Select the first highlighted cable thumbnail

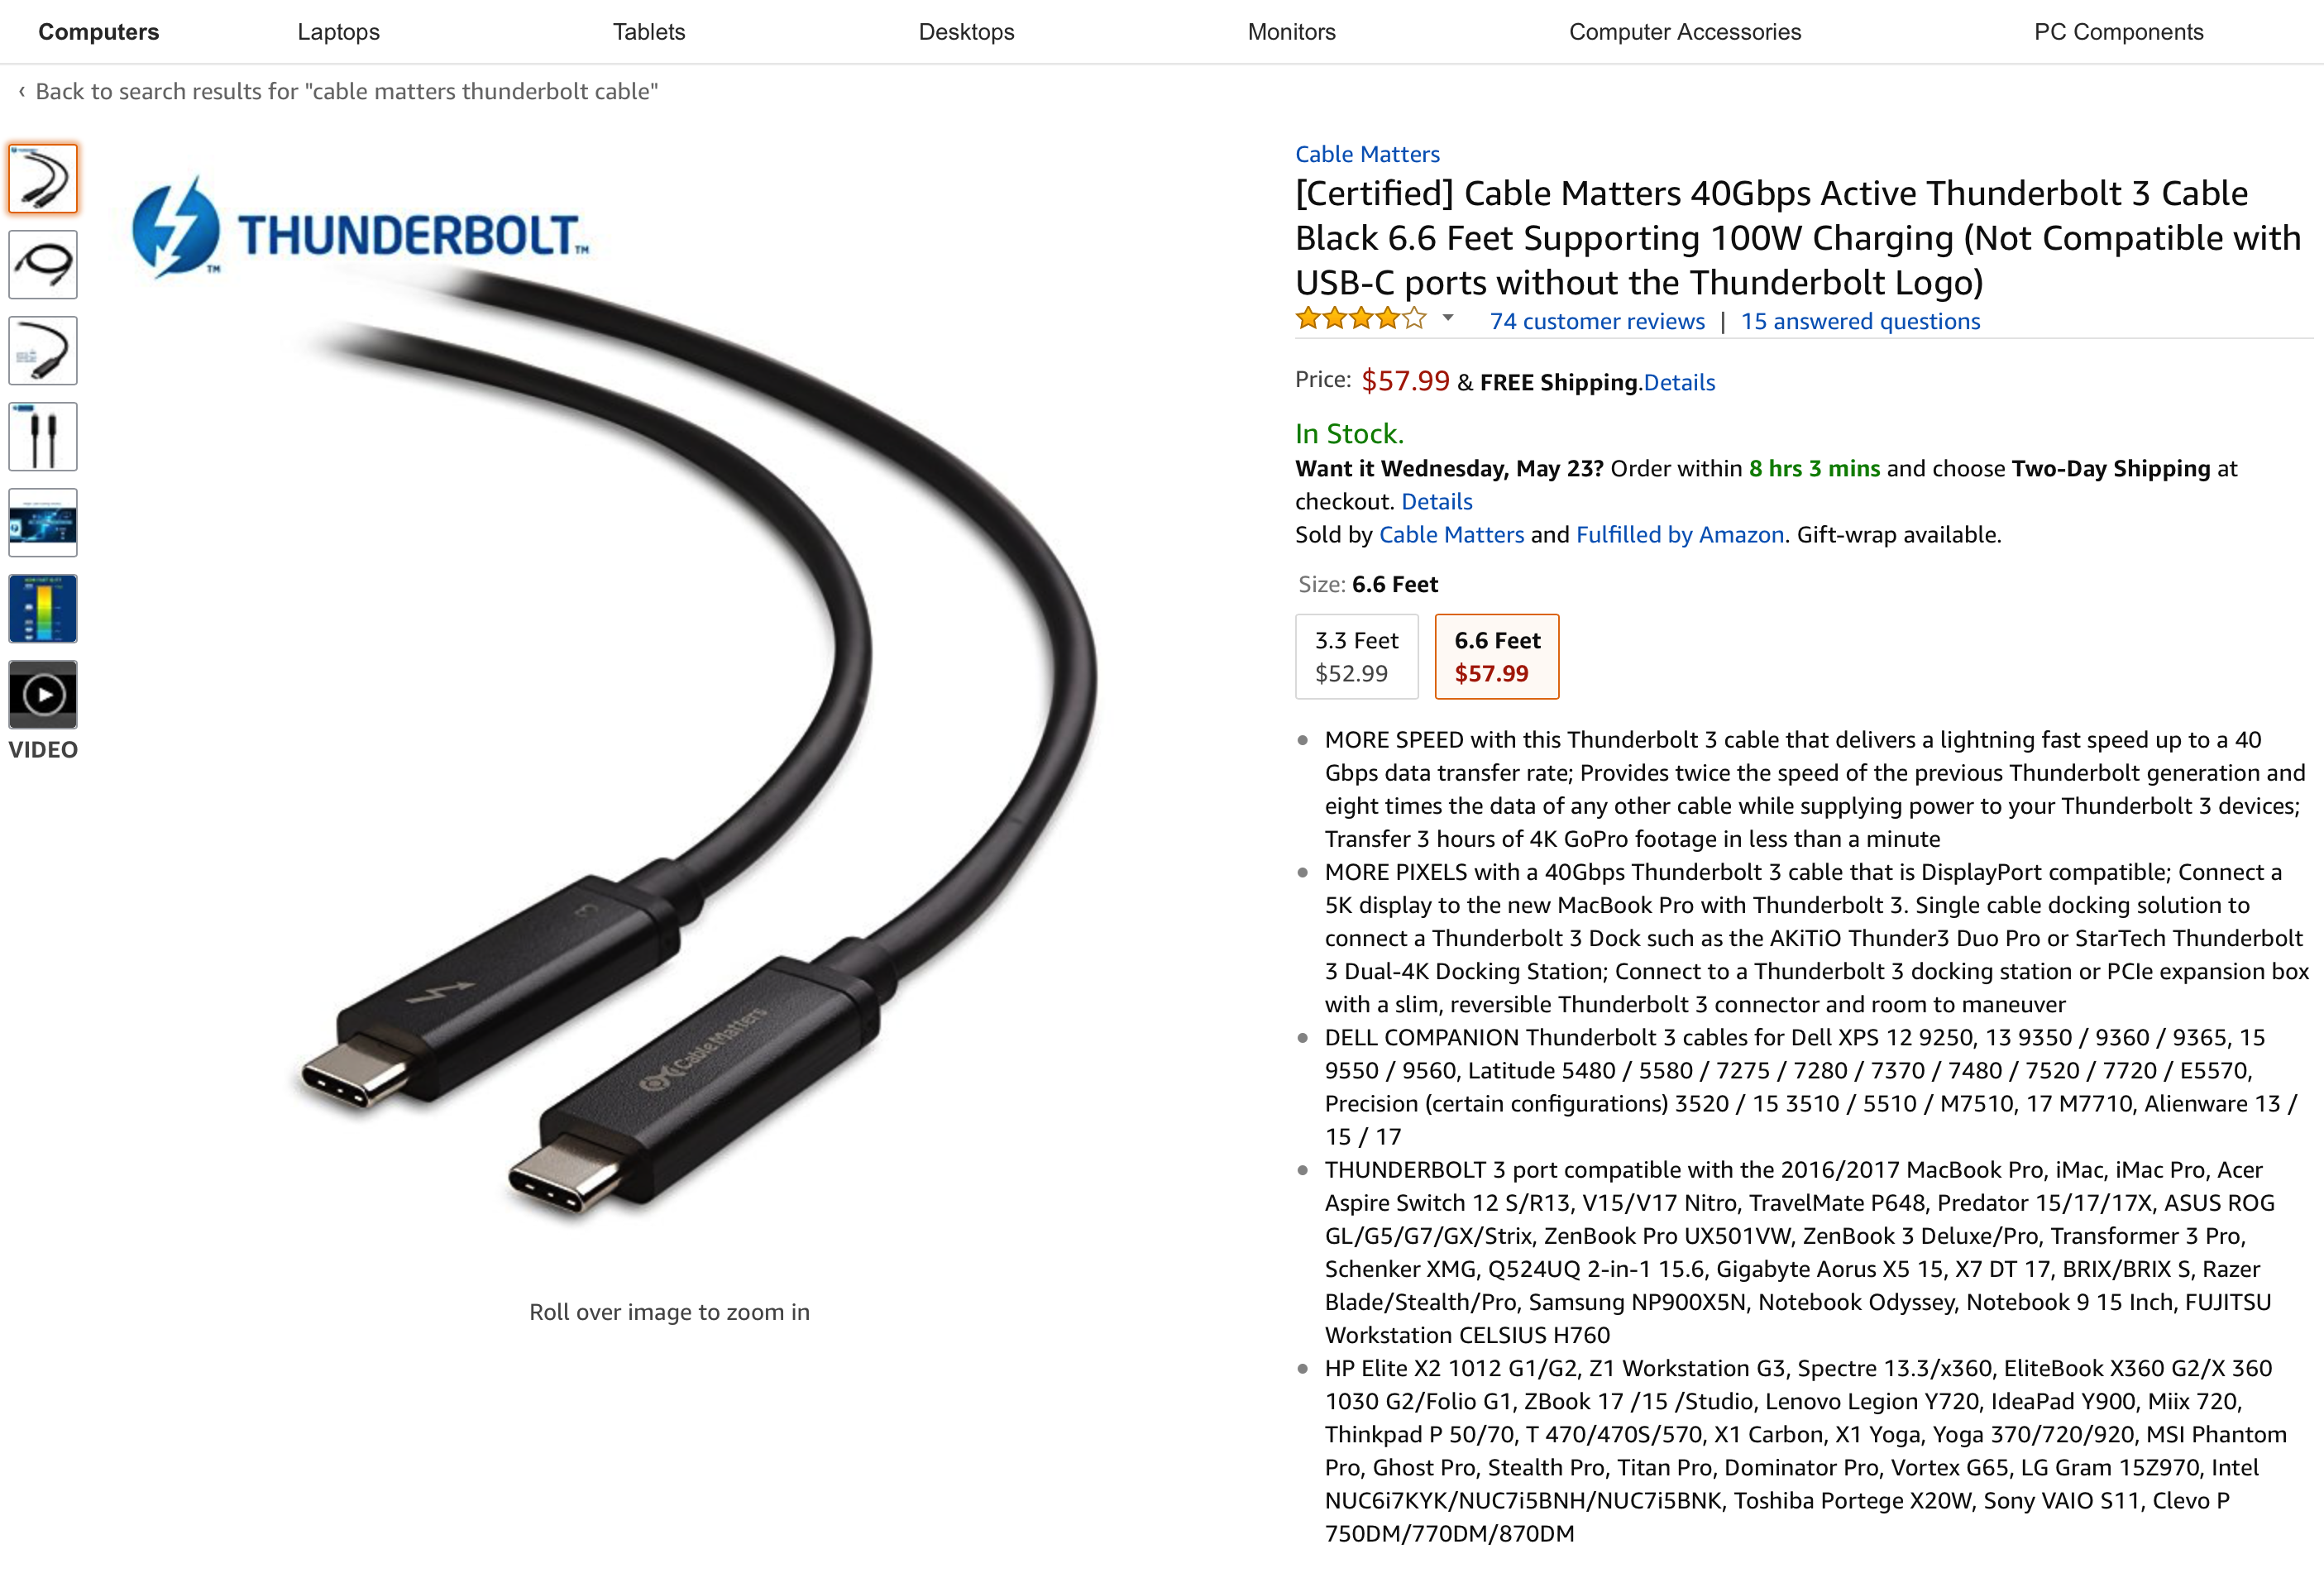click(x=43, y=178)
